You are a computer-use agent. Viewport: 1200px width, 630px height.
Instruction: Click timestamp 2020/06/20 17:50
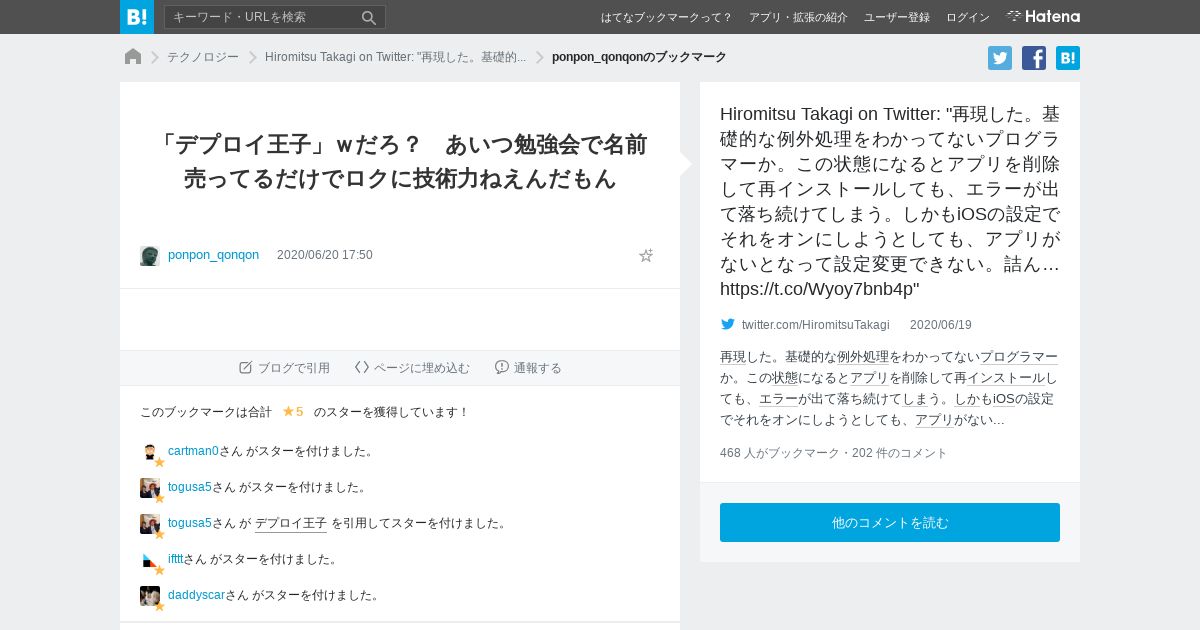325,255
